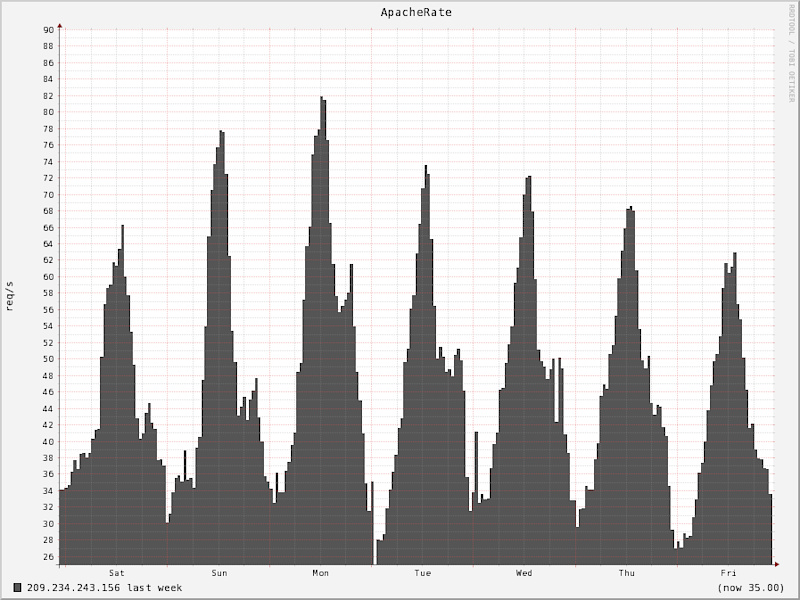Select the 44 y-axis value
Screen dimensions: 800x600
(48, 409)
